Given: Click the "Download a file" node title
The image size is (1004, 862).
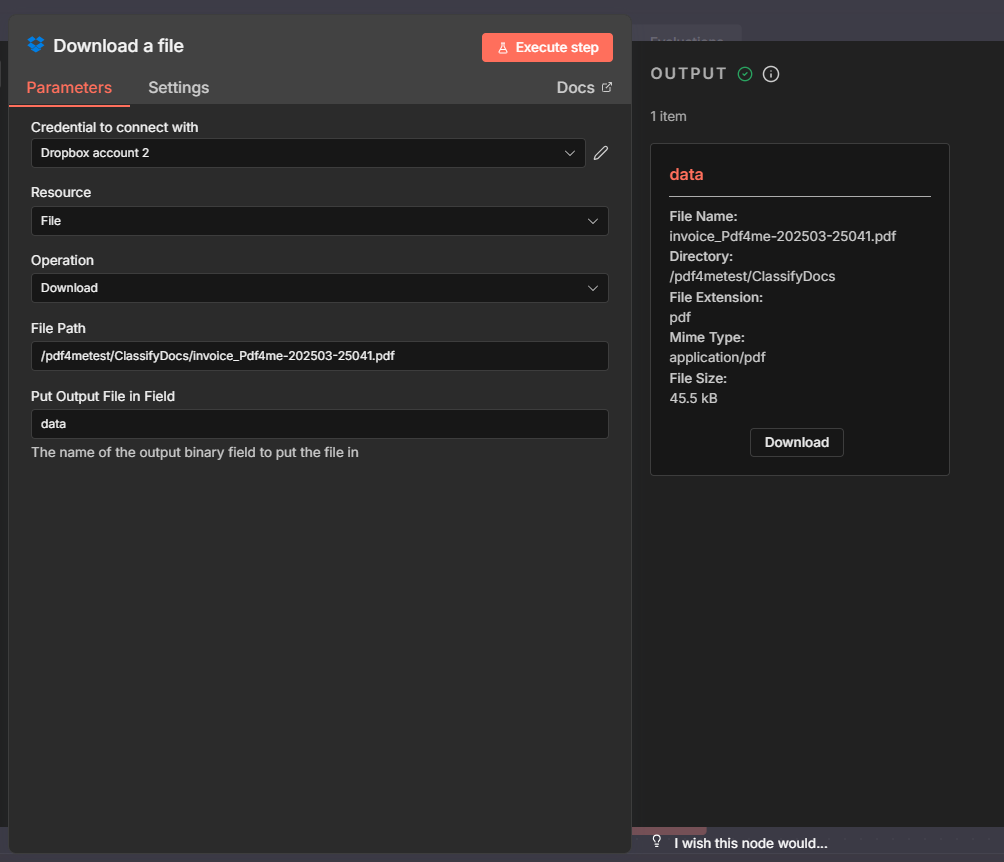Looking at the screenshot, I should tap(118, 46).
